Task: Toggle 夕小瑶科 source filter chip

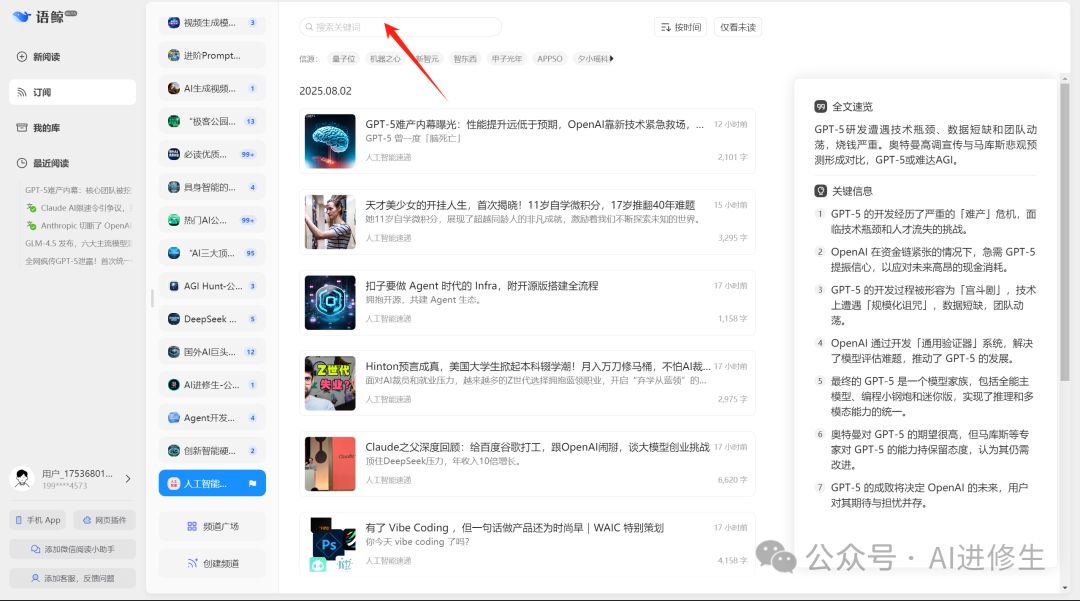Action: point(592,59)
